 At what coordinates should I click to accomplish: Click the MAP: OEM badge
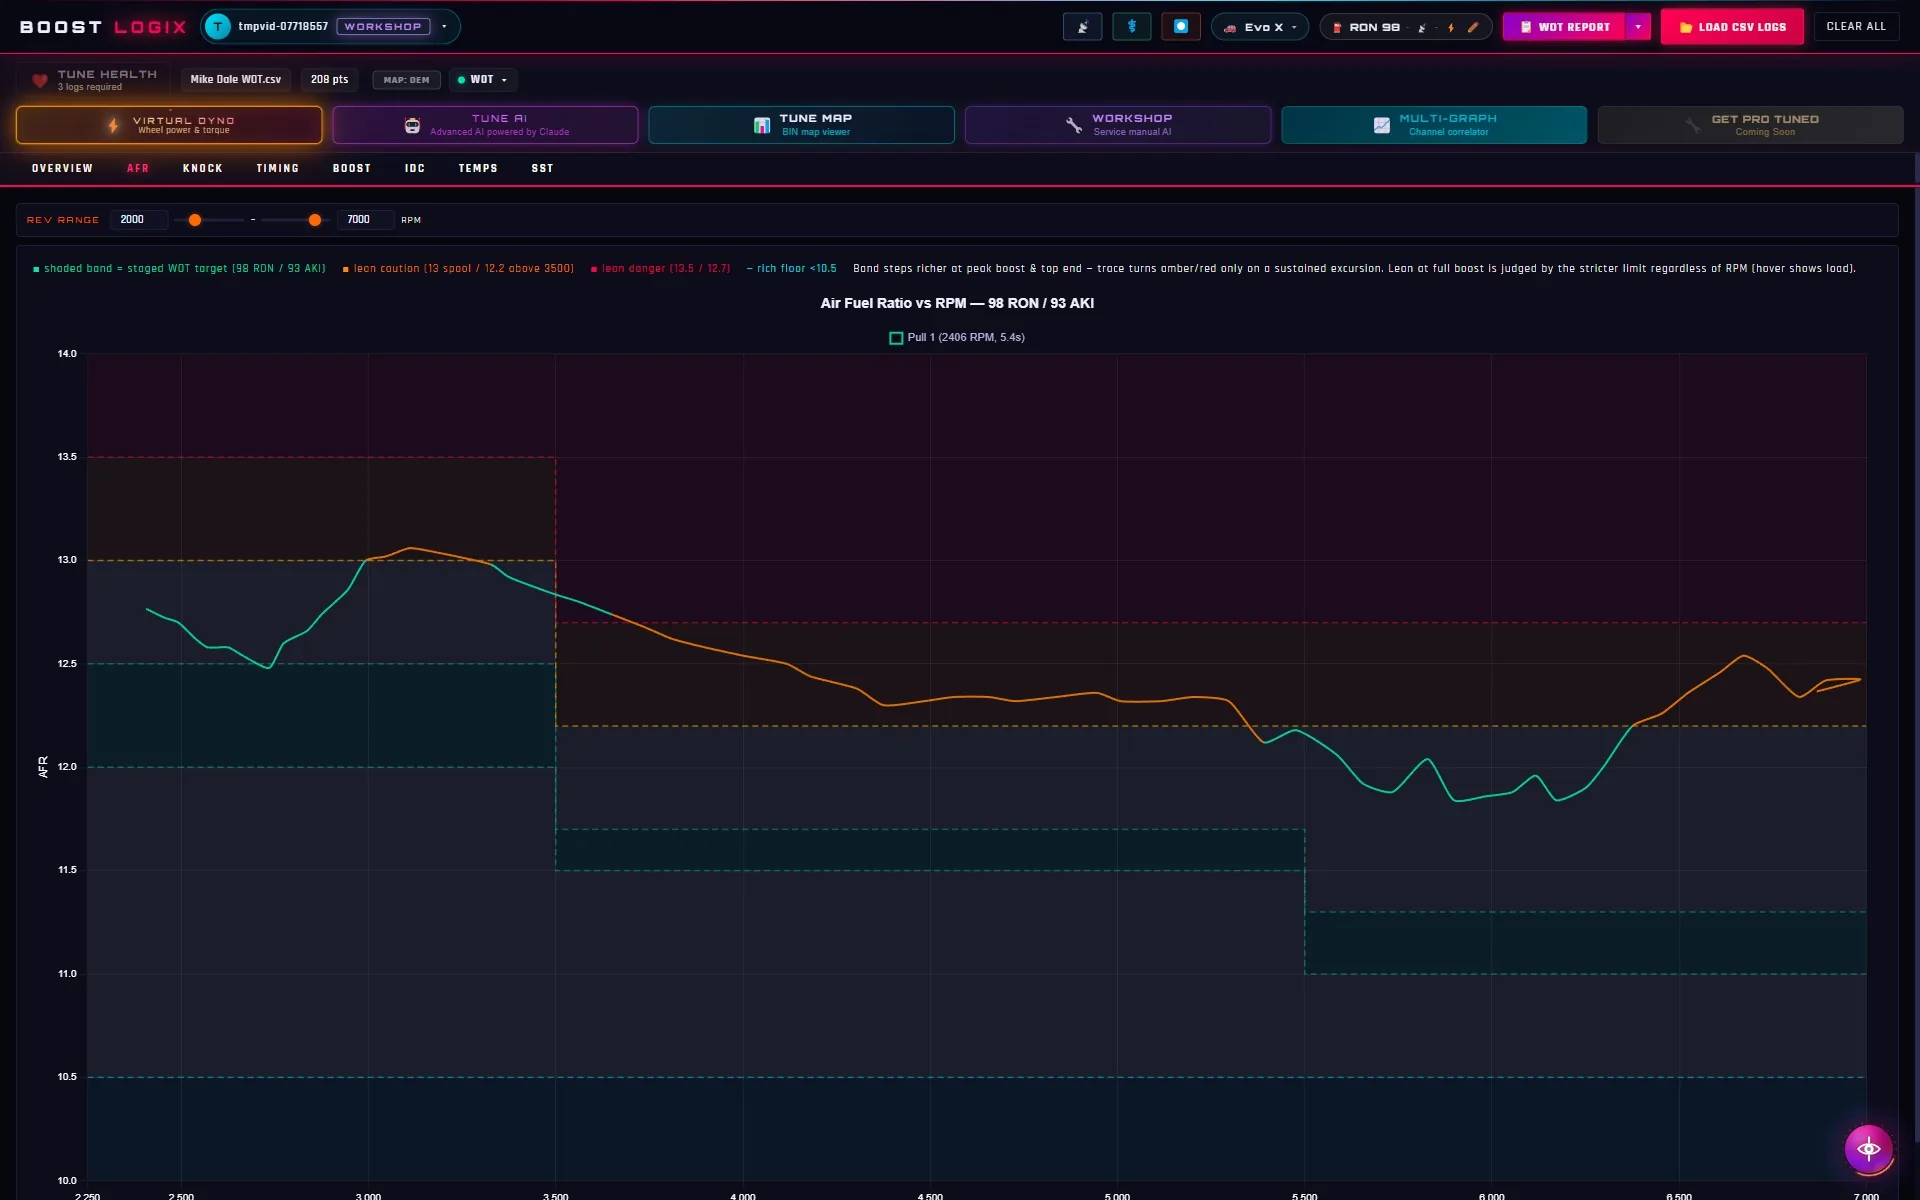pos(406,80)
